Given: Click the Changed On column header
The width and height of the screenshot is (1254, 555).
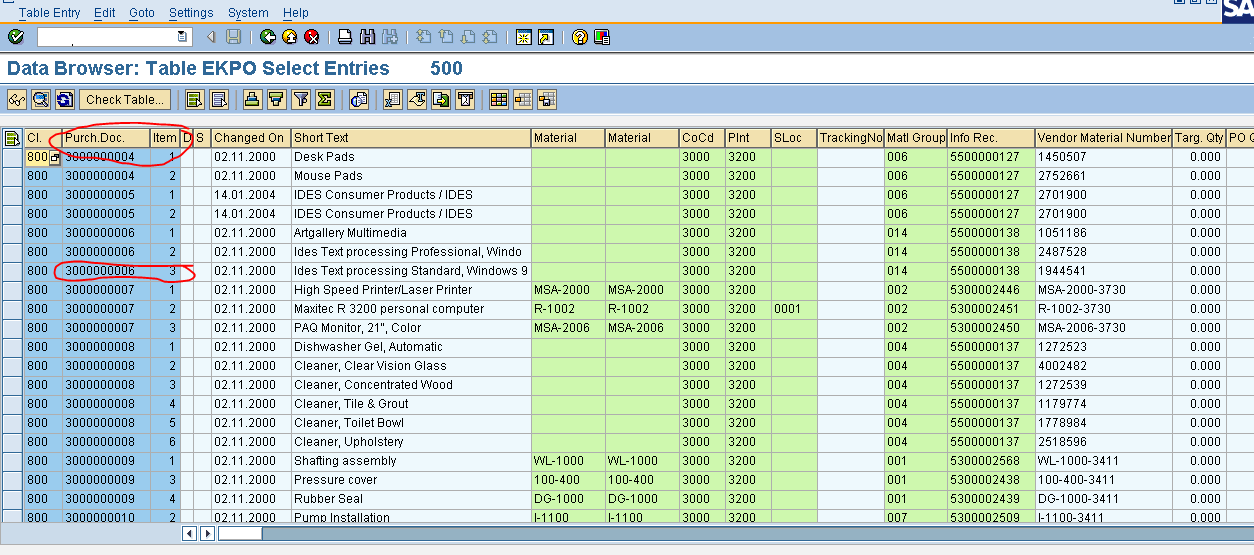Looking at the screenshot, I should (x=250, y=138).
